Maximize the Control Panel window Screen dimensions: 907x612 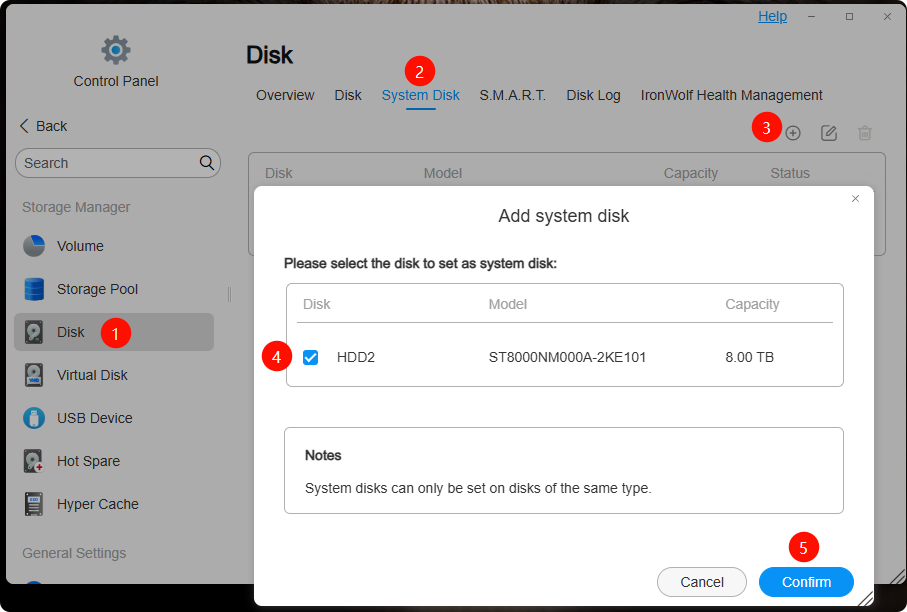point(849,17)
